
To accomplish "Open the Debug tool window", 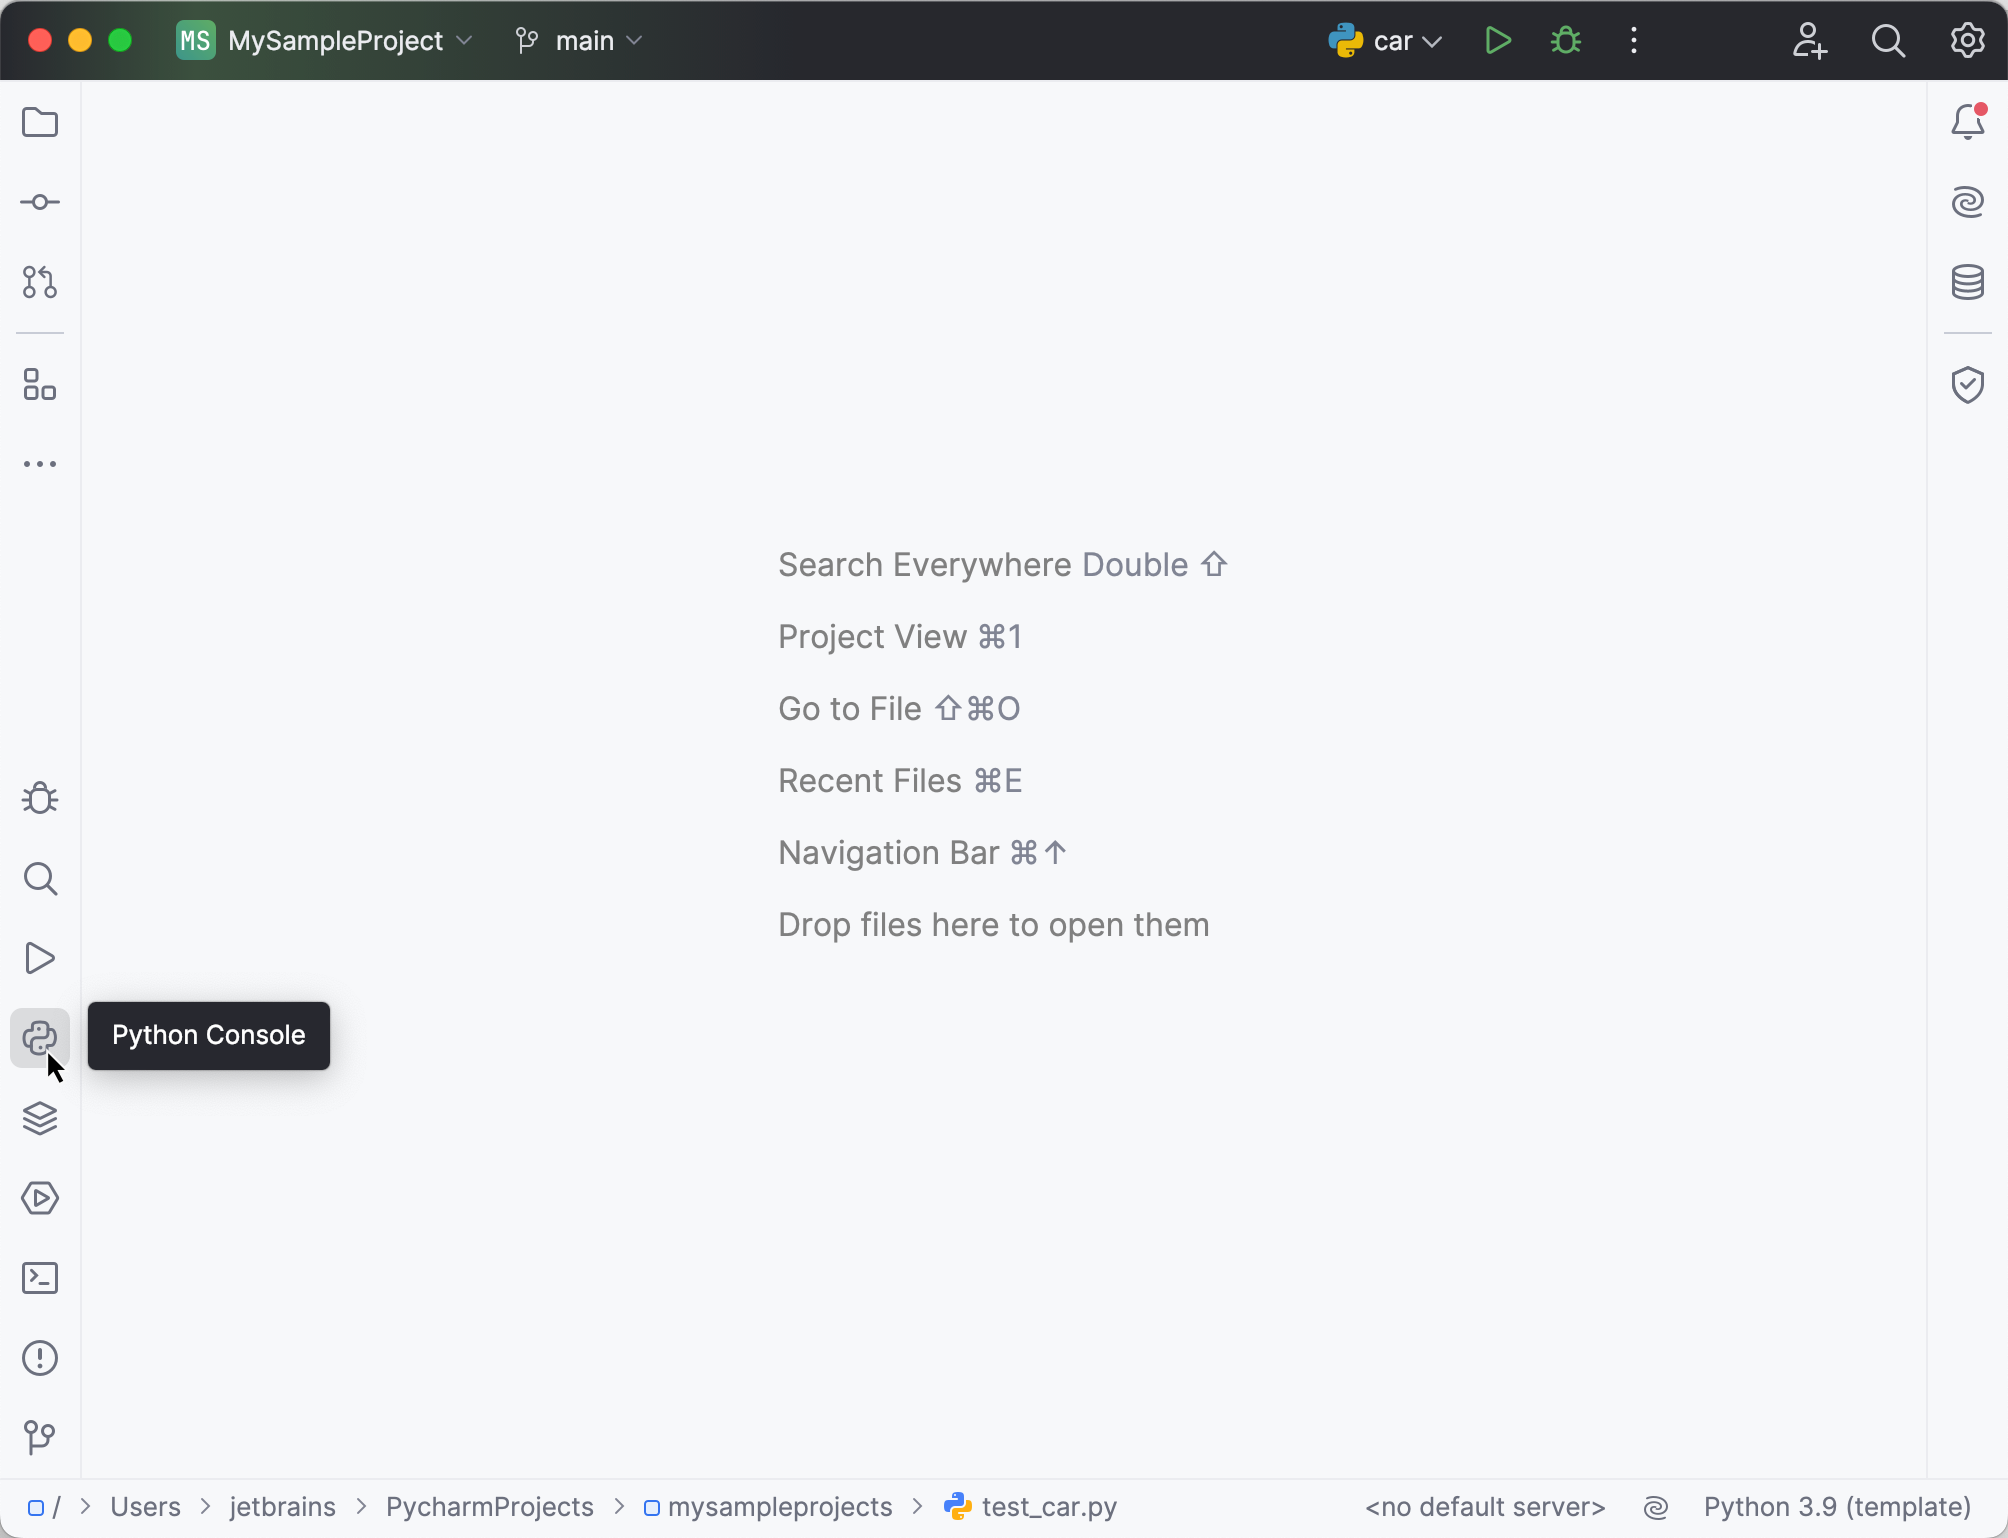I will [40, 798].
